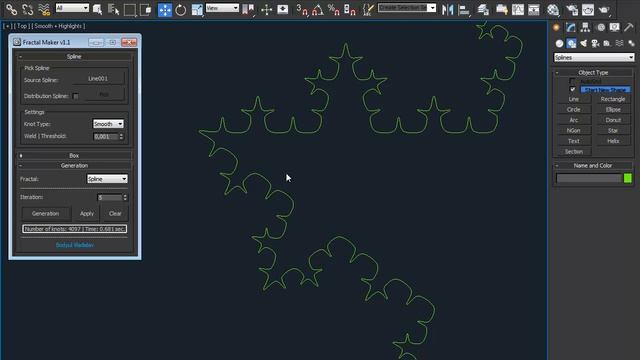This screenshot has width=640, height=360.
Task: Open Render Setup icon
Action: tap(572, 9)
